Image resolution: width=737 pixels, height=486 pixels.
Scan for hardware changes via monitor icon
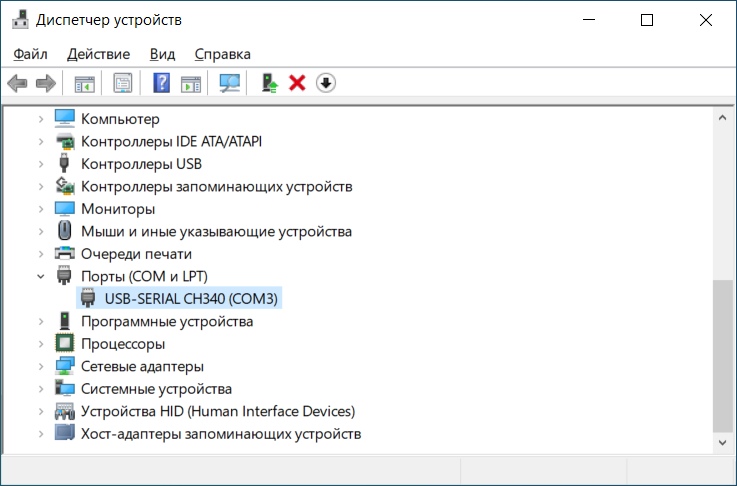click(x=230, y=83)
